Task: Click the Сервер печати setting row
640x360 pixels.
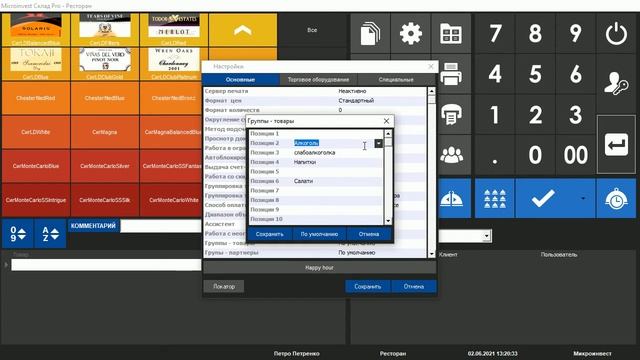Action: click(315, 91)
